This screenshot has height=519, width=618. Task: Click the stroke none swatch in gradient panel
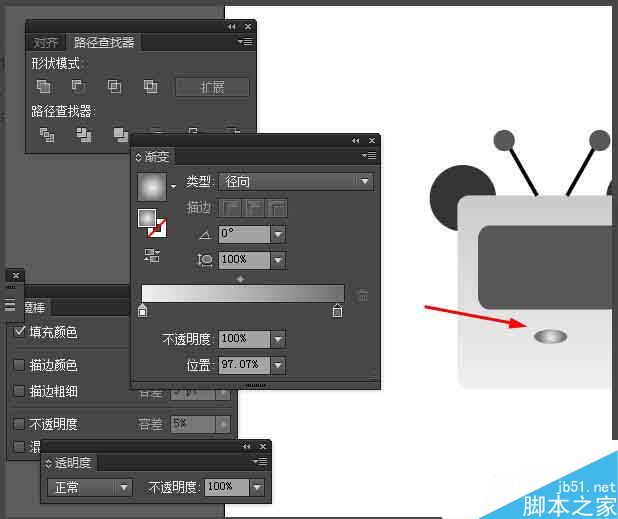[158, 229]
